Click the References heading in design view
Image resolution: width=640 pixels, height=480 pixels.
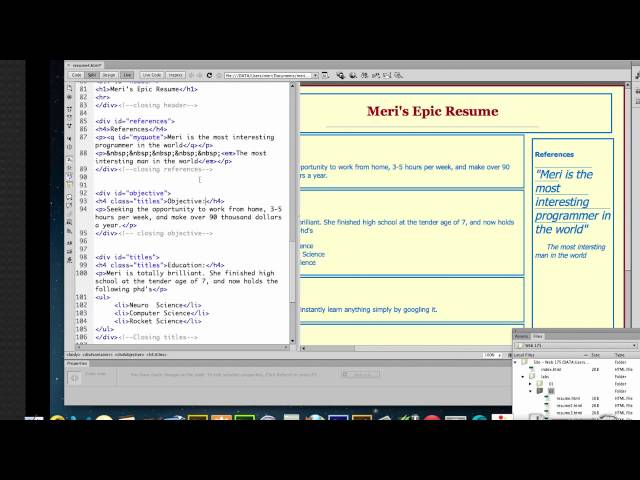point(554,154)
